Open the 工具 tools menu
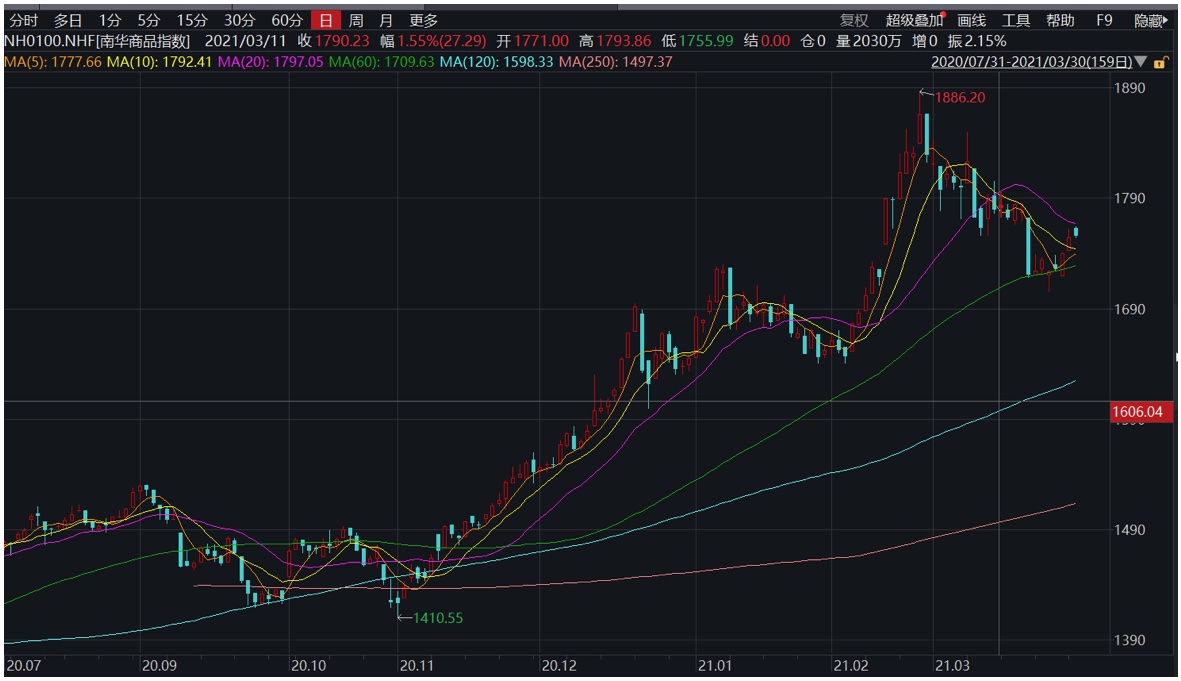Viewport: 1181px width, 681px height. [1016, 20]
